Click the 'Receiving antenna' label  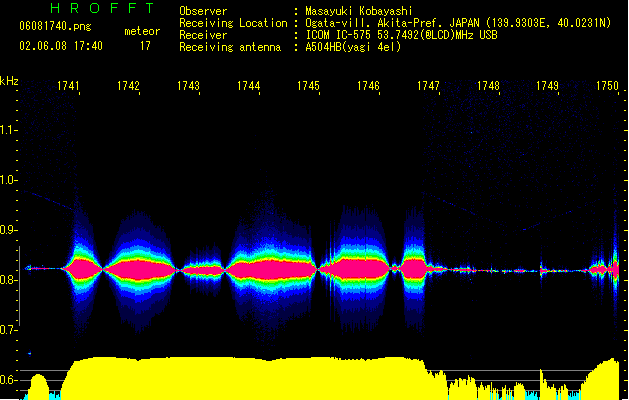click(x=230, y=47)
